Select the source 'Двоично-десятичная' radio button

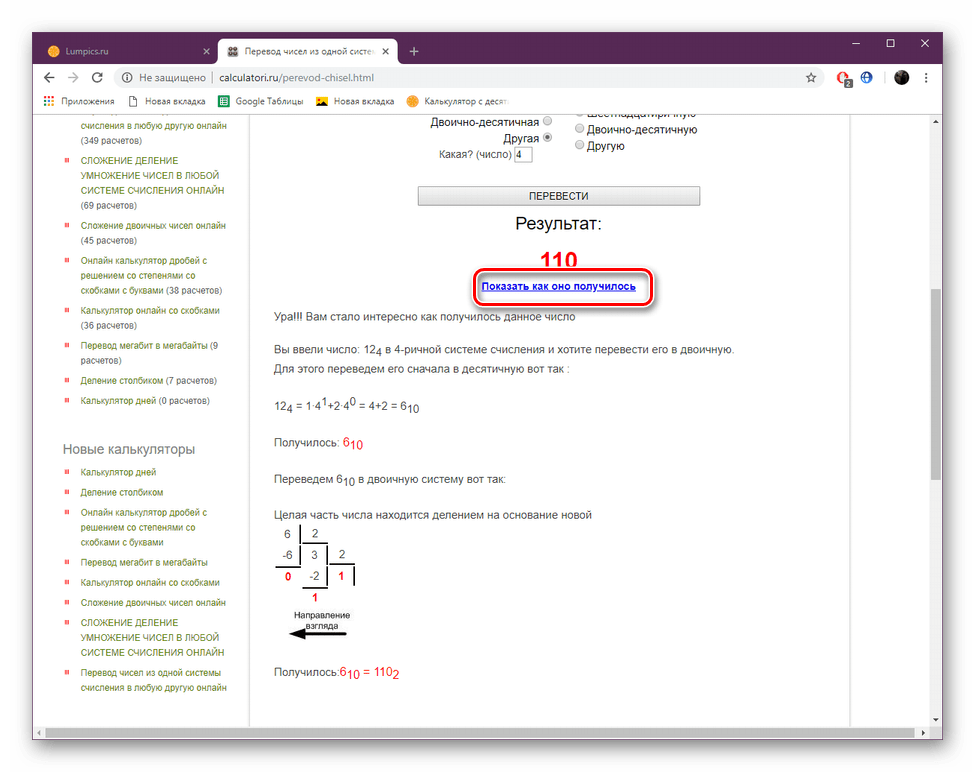547,121
